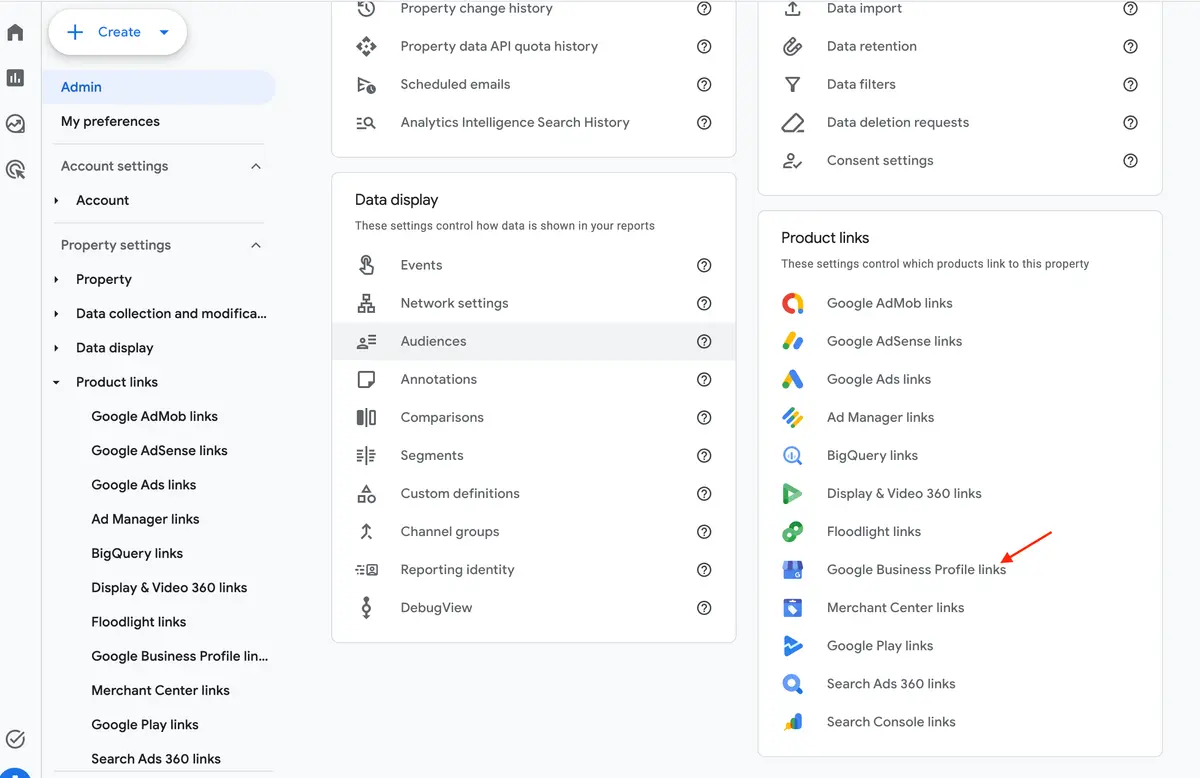Open the Reports bar chart icon
Screen dimensions: 1200x778
[15, 78]
